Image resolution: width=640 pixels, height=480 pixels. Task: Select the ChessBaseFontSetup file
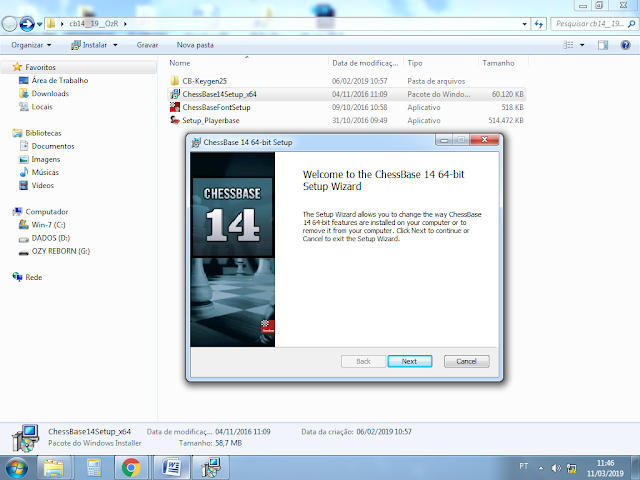216,107
